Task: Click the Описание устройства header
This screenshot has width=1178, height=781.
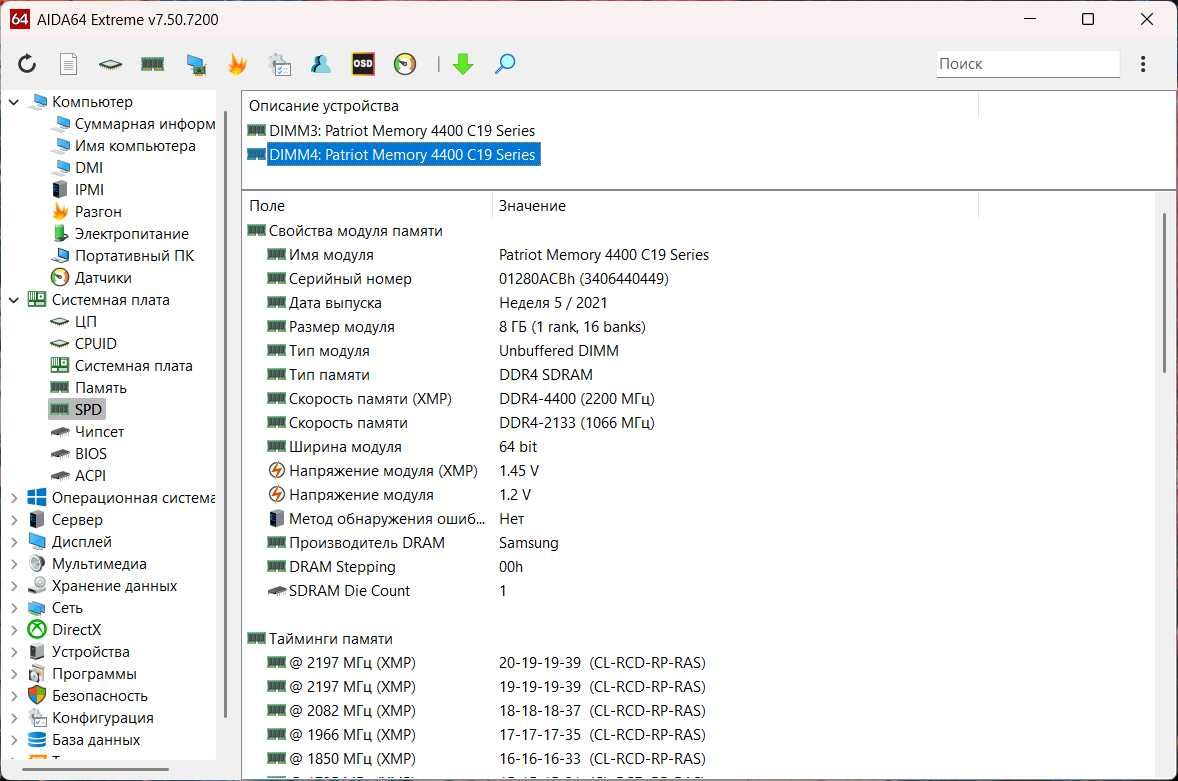Action: pos(611,106)
